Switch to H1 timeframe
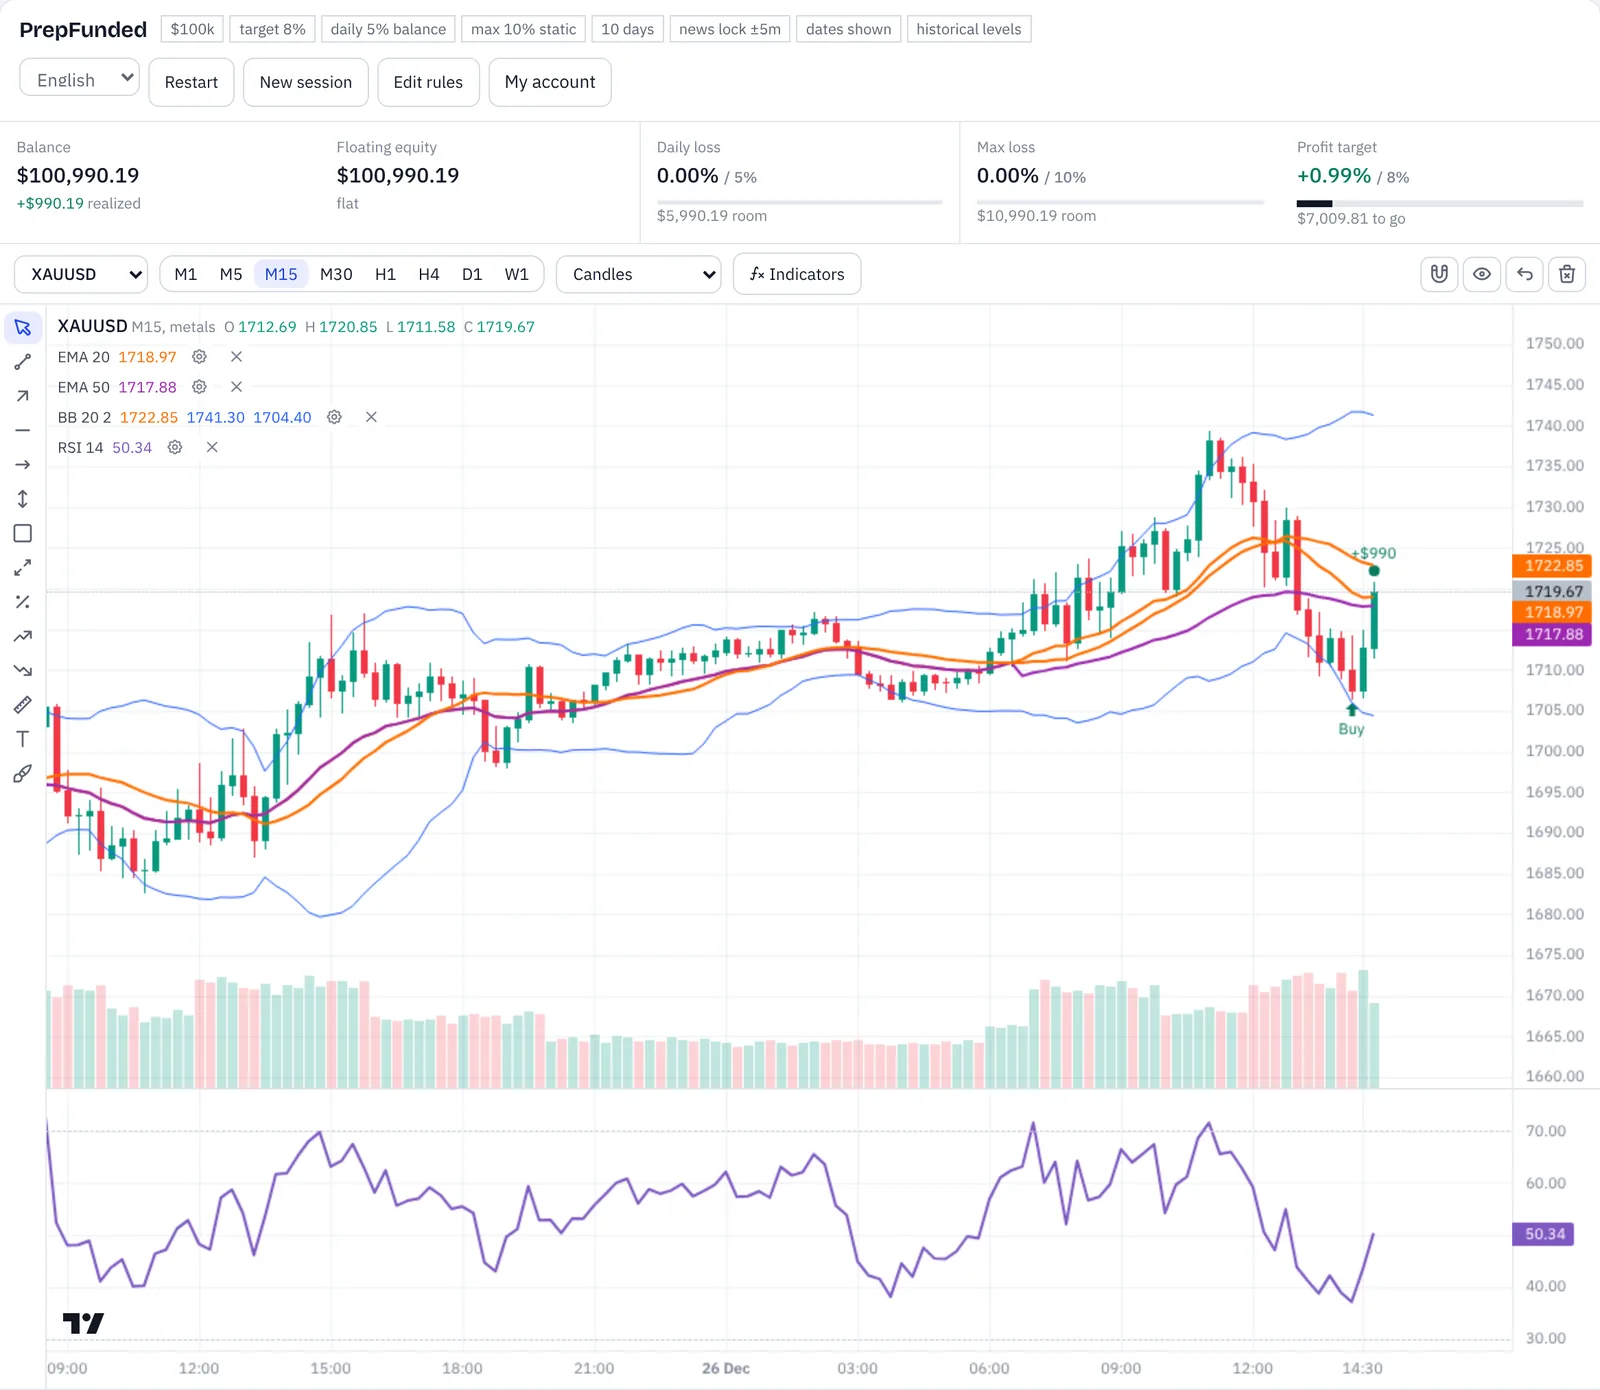This screenshot has height=1390, width=1600. coord(385,274)
